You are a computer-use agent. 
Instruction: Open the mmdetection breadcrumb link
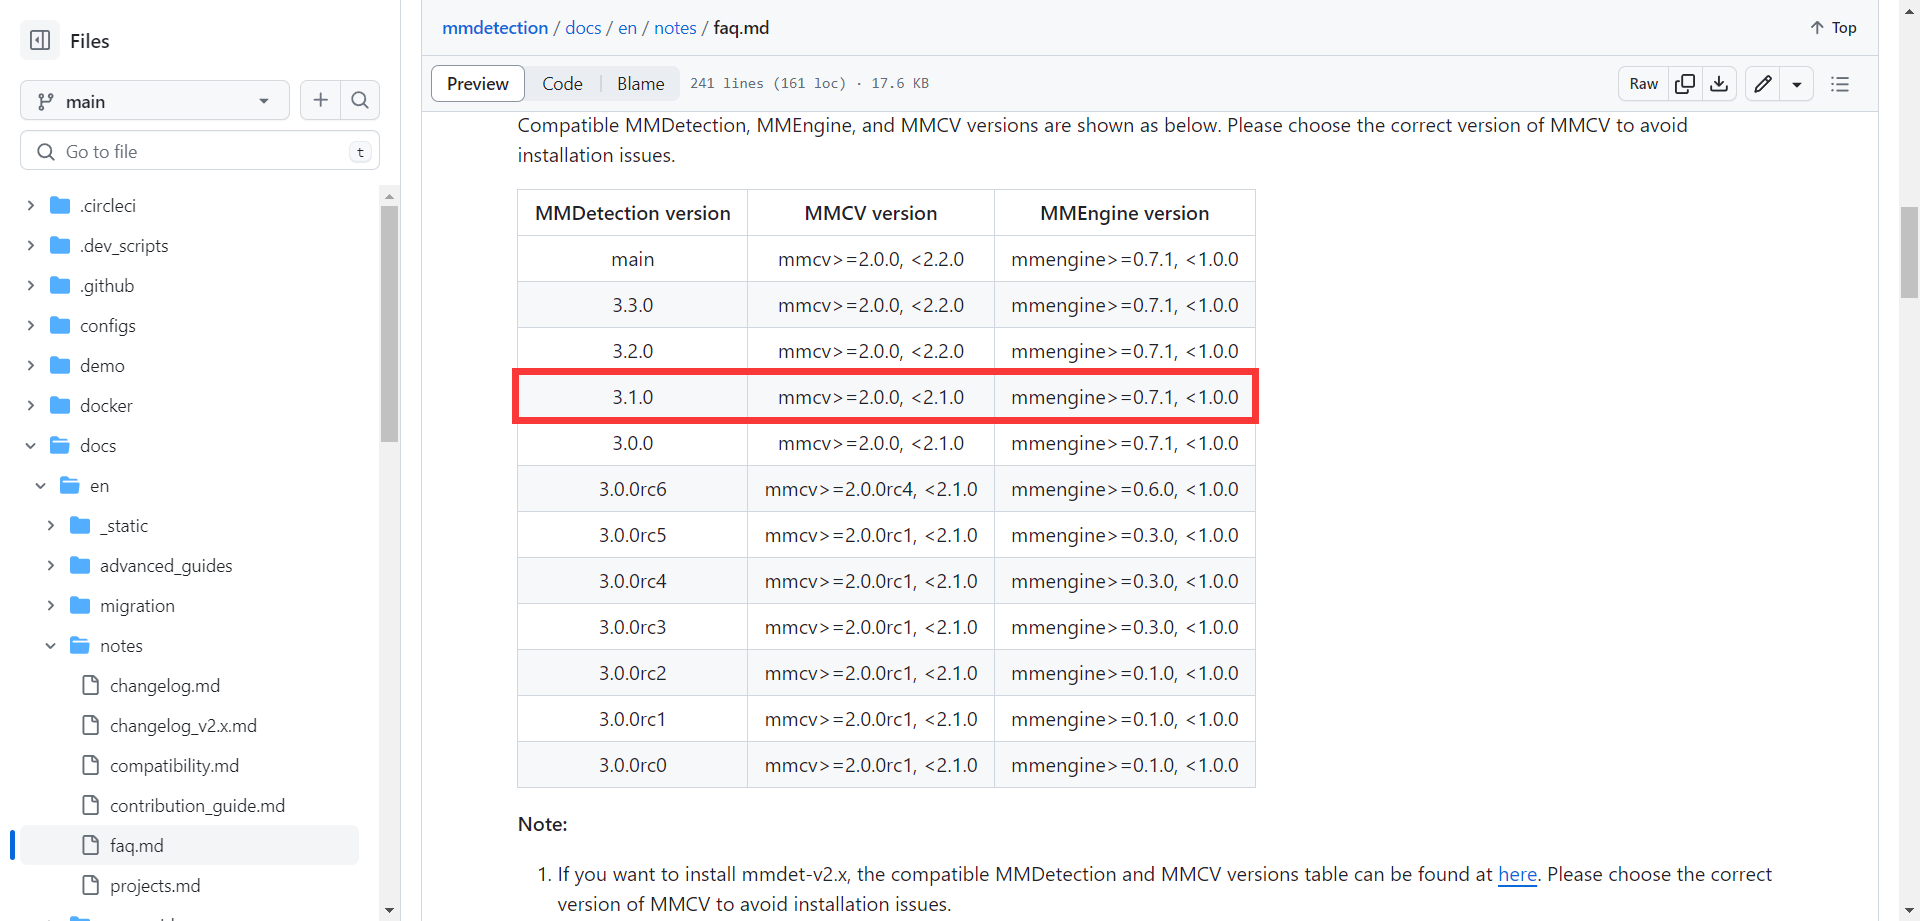tap(495, 28)
